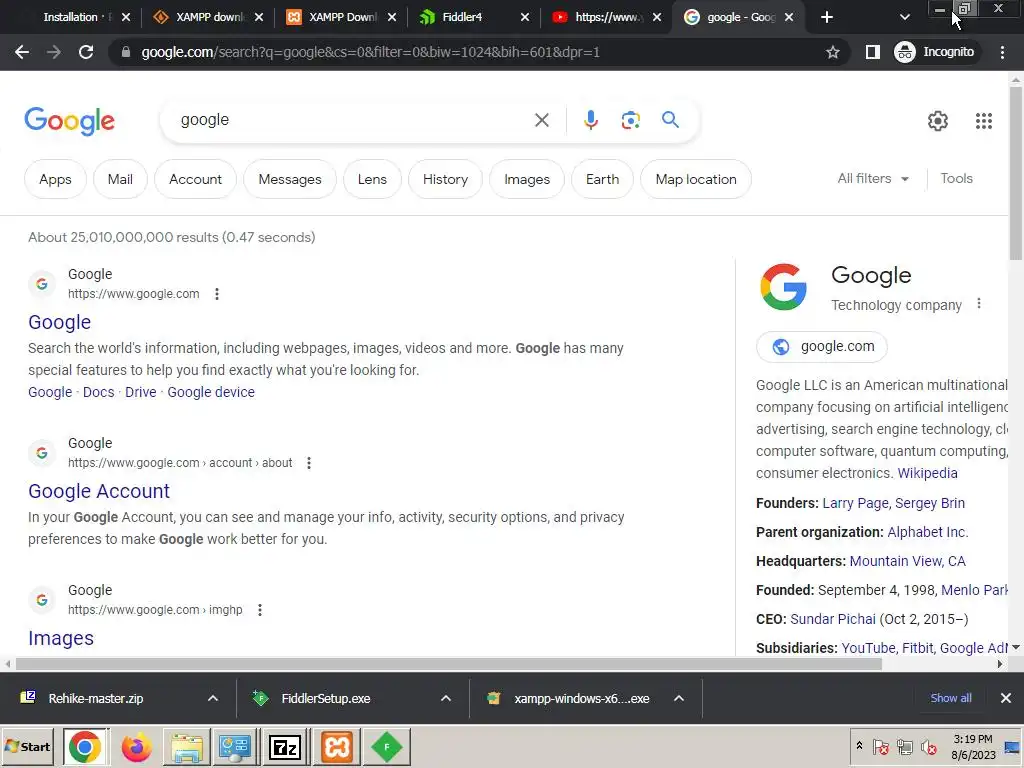1024x768 pixels.
Task: Open XAMPP from the taskbar
Action: click(x=336, y=747)
